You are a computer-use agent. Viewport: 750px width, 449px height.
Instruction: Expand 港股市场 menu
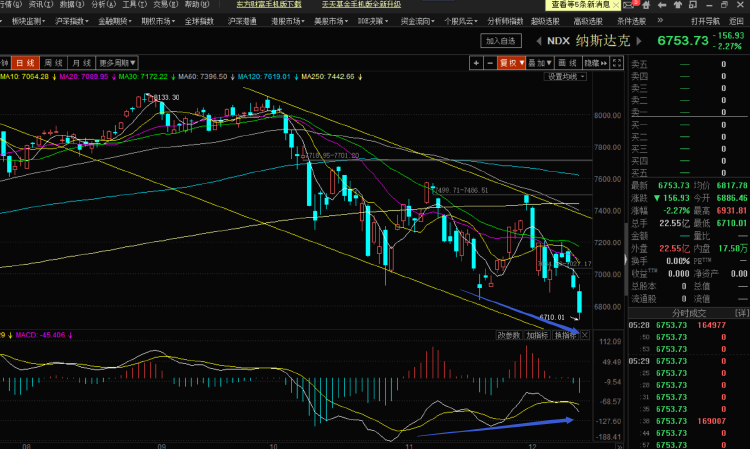point(287,21)
